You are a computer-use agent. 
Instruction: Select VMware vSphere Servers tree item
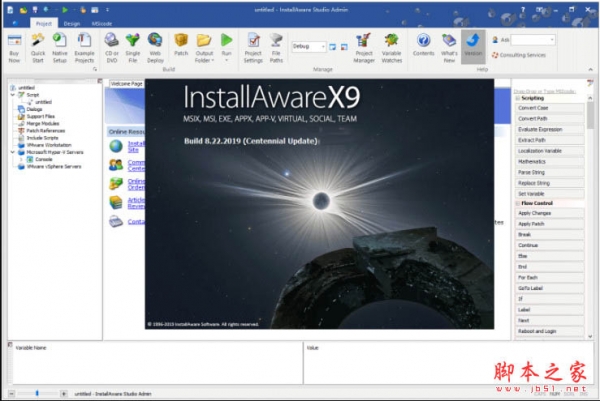click(54, 166)
